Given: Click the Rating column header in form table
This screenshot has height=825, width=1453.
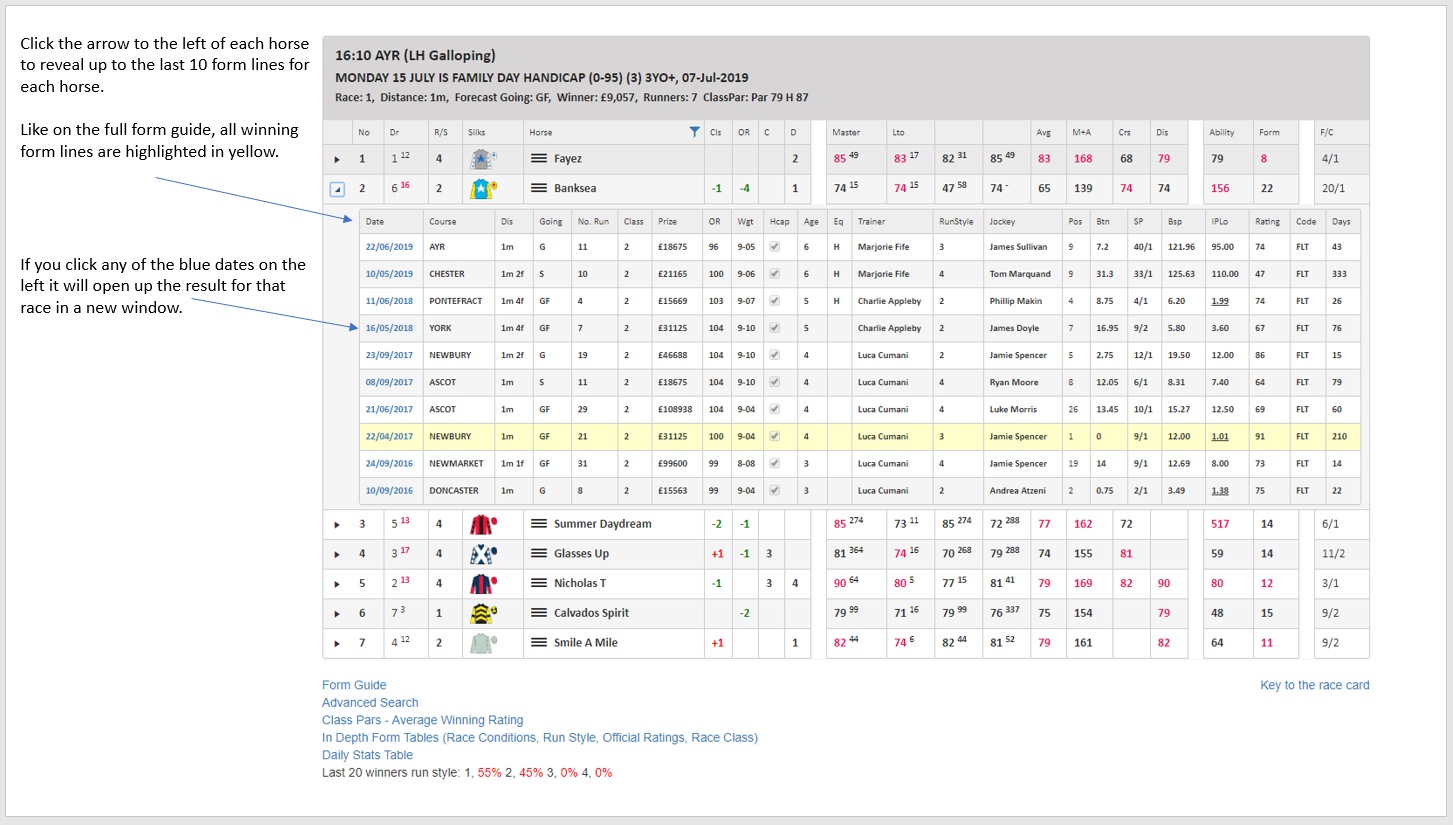Looking at the screenshot, I should click(x=1266, y=222).
